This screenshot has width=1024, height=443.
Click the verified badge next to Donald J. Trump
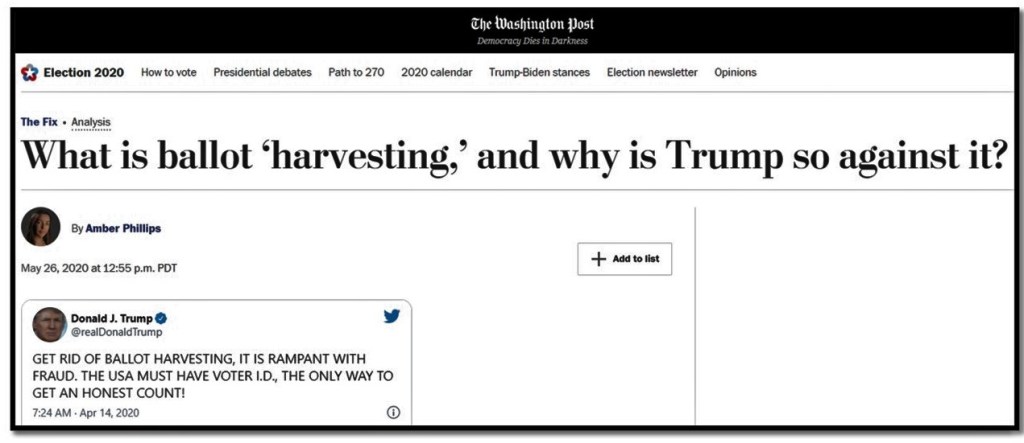pos(161,318)
